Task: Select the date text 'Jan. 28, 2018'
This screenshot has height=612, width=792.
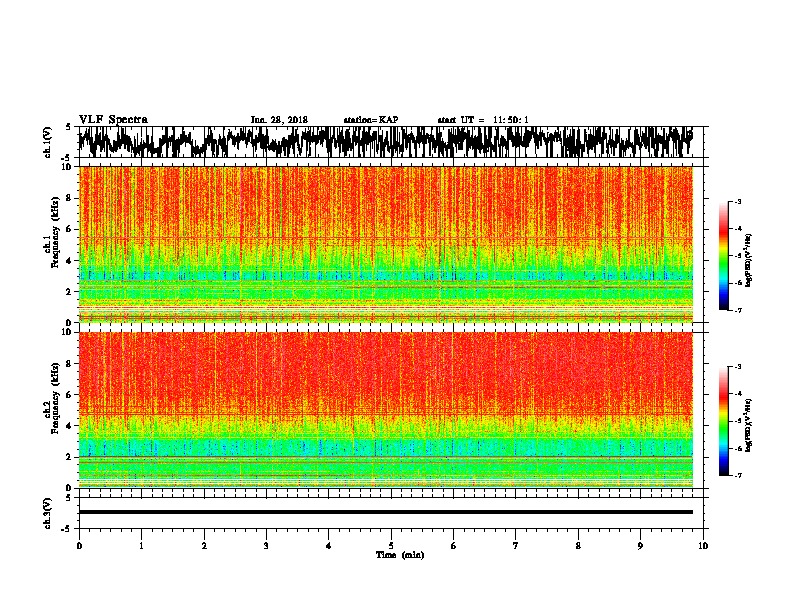Action: [x=279, y=120]
